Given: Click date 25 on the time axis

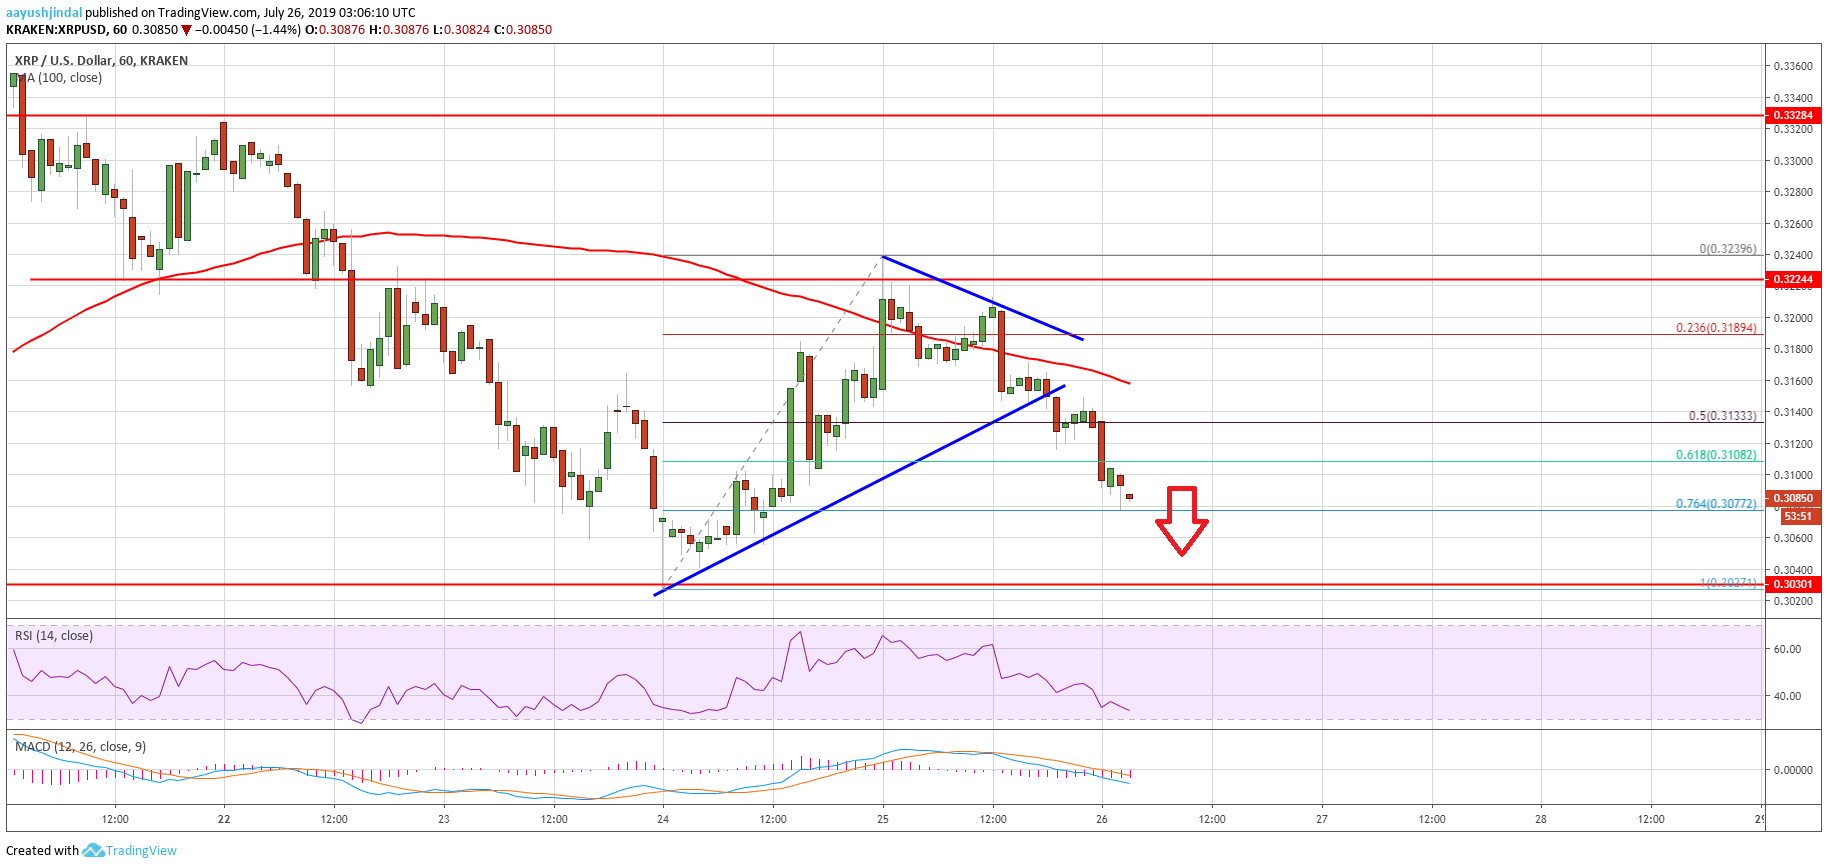Looking at the screenshot, I should (x=883, y=819).
